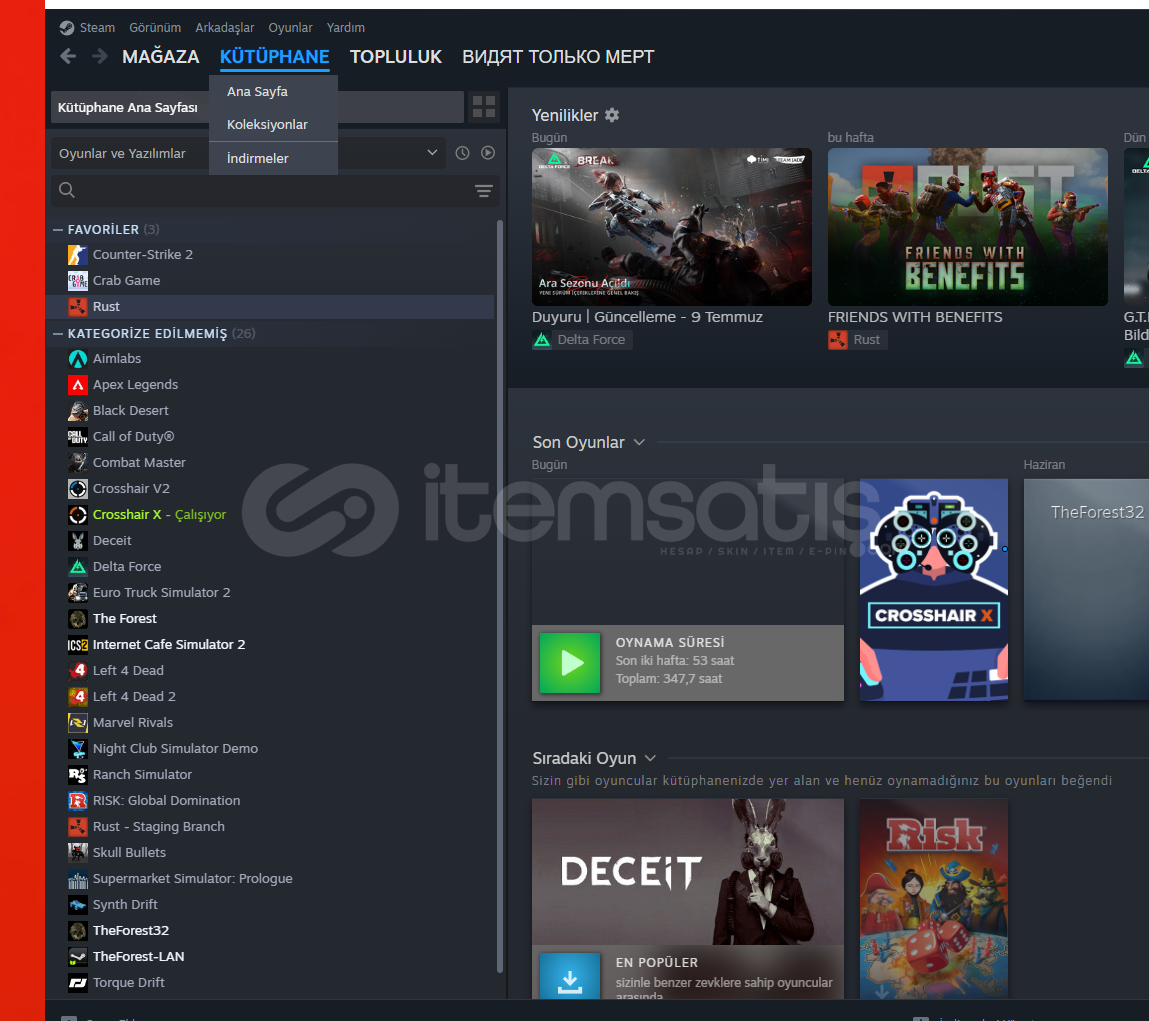The height and width of the screenshot is (1021, 1149).
Task: Focus the library search field
Action: (x=275, y=191)
